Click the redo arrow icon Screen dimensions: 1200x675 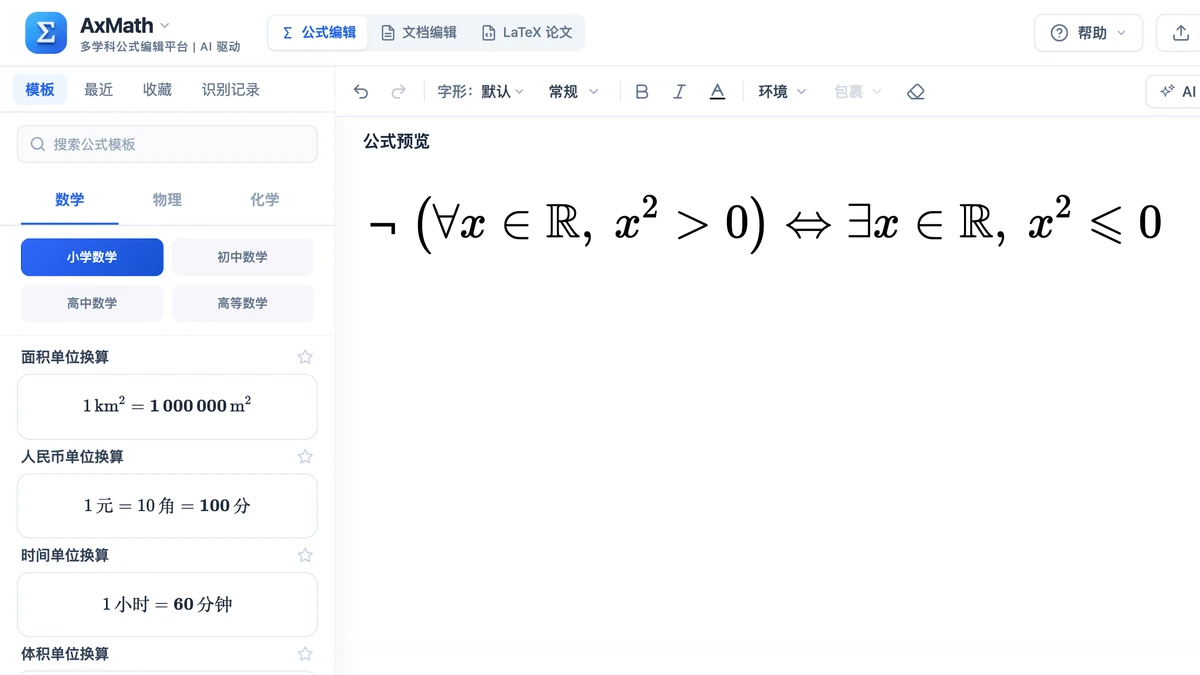click(398, 92)
